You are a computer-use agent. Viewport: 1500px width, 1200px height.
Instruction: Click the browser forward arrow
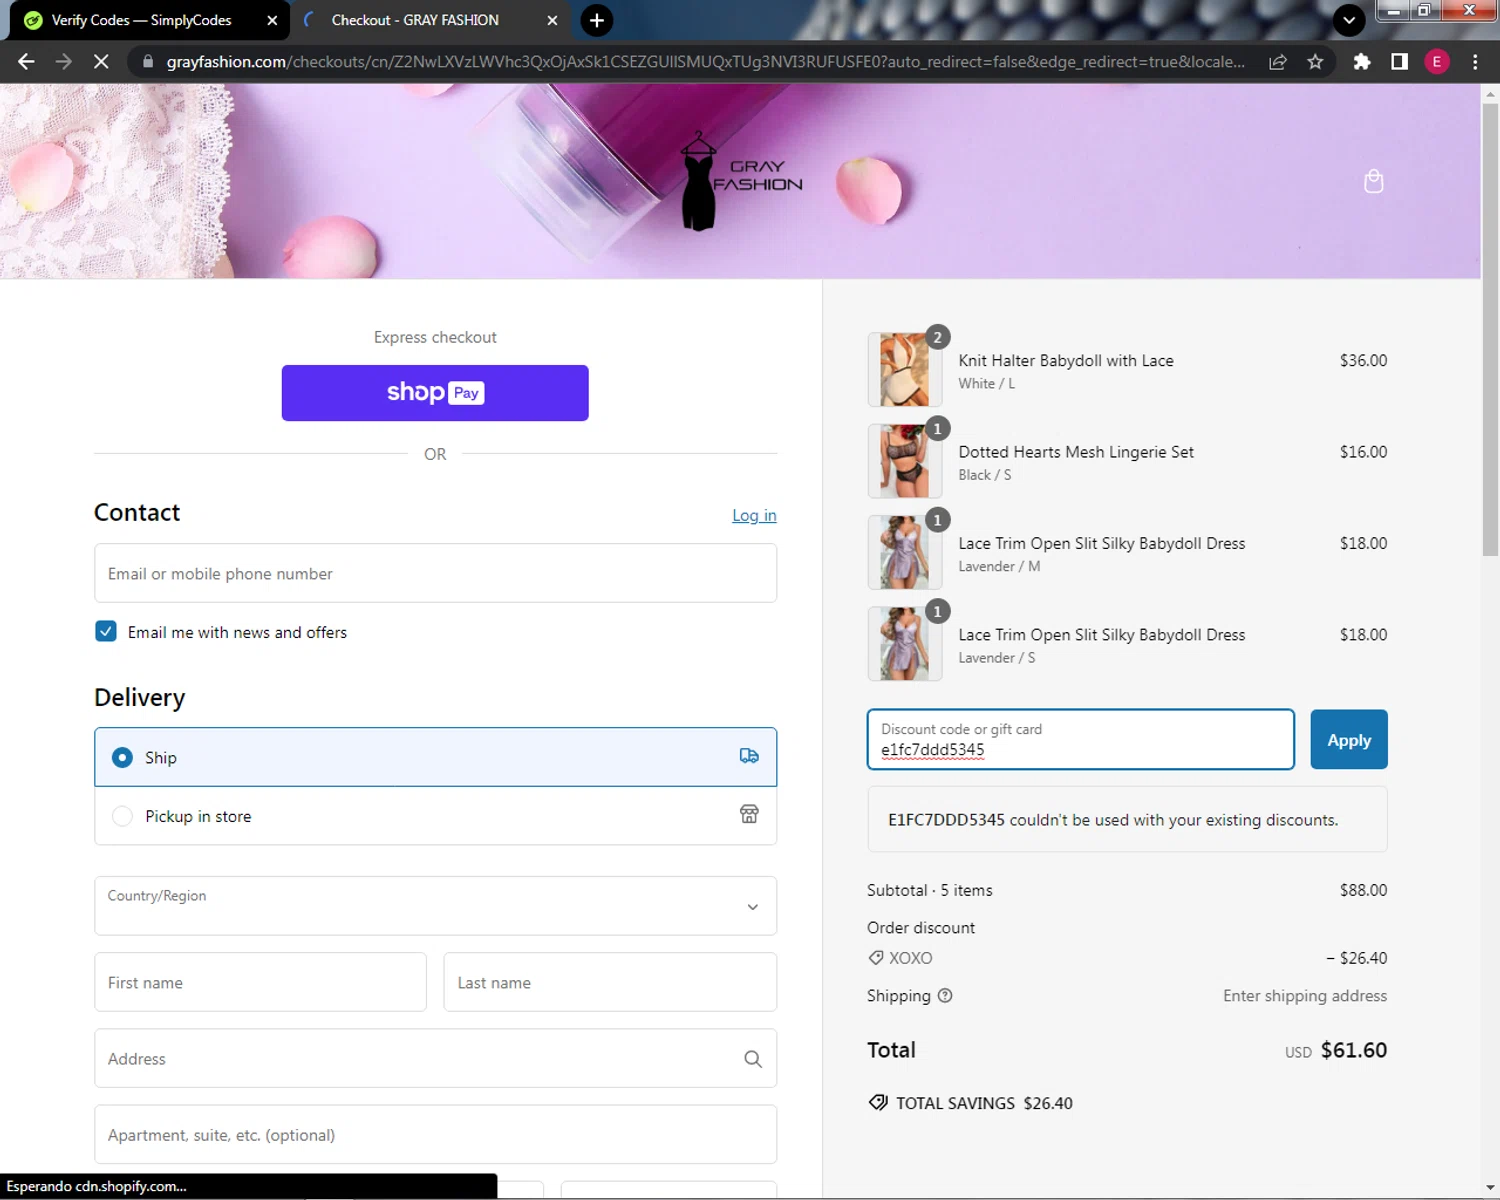(64, 62)
